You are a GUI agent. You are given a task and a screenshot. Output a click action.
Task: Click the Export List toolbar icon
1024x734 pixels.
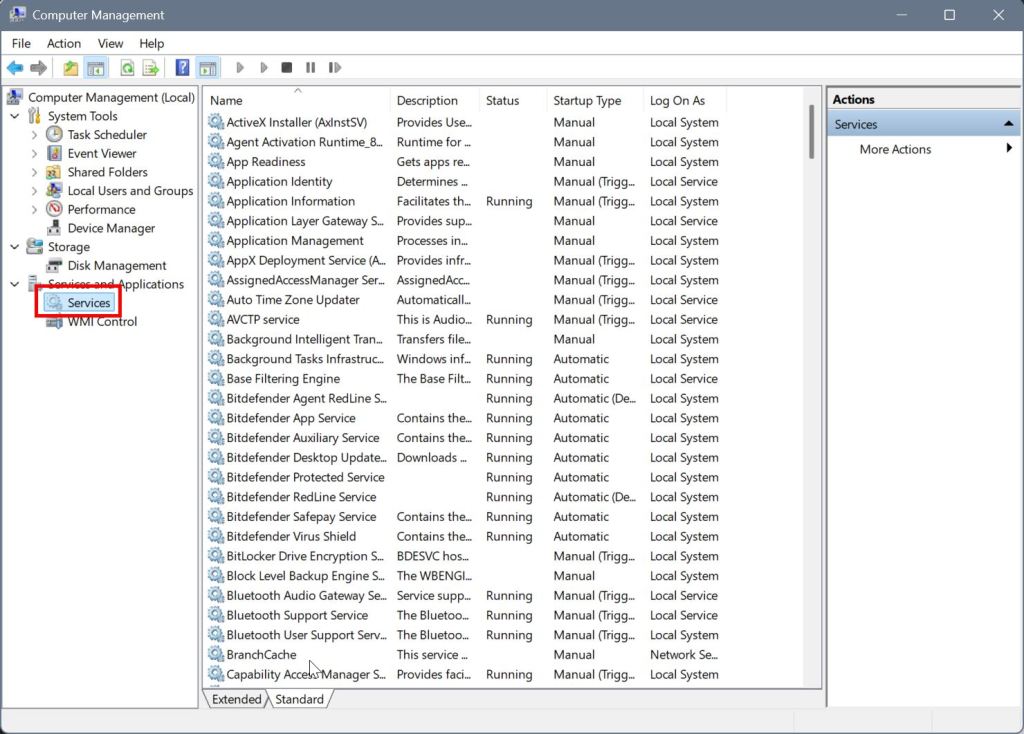[x=151, y=67]
